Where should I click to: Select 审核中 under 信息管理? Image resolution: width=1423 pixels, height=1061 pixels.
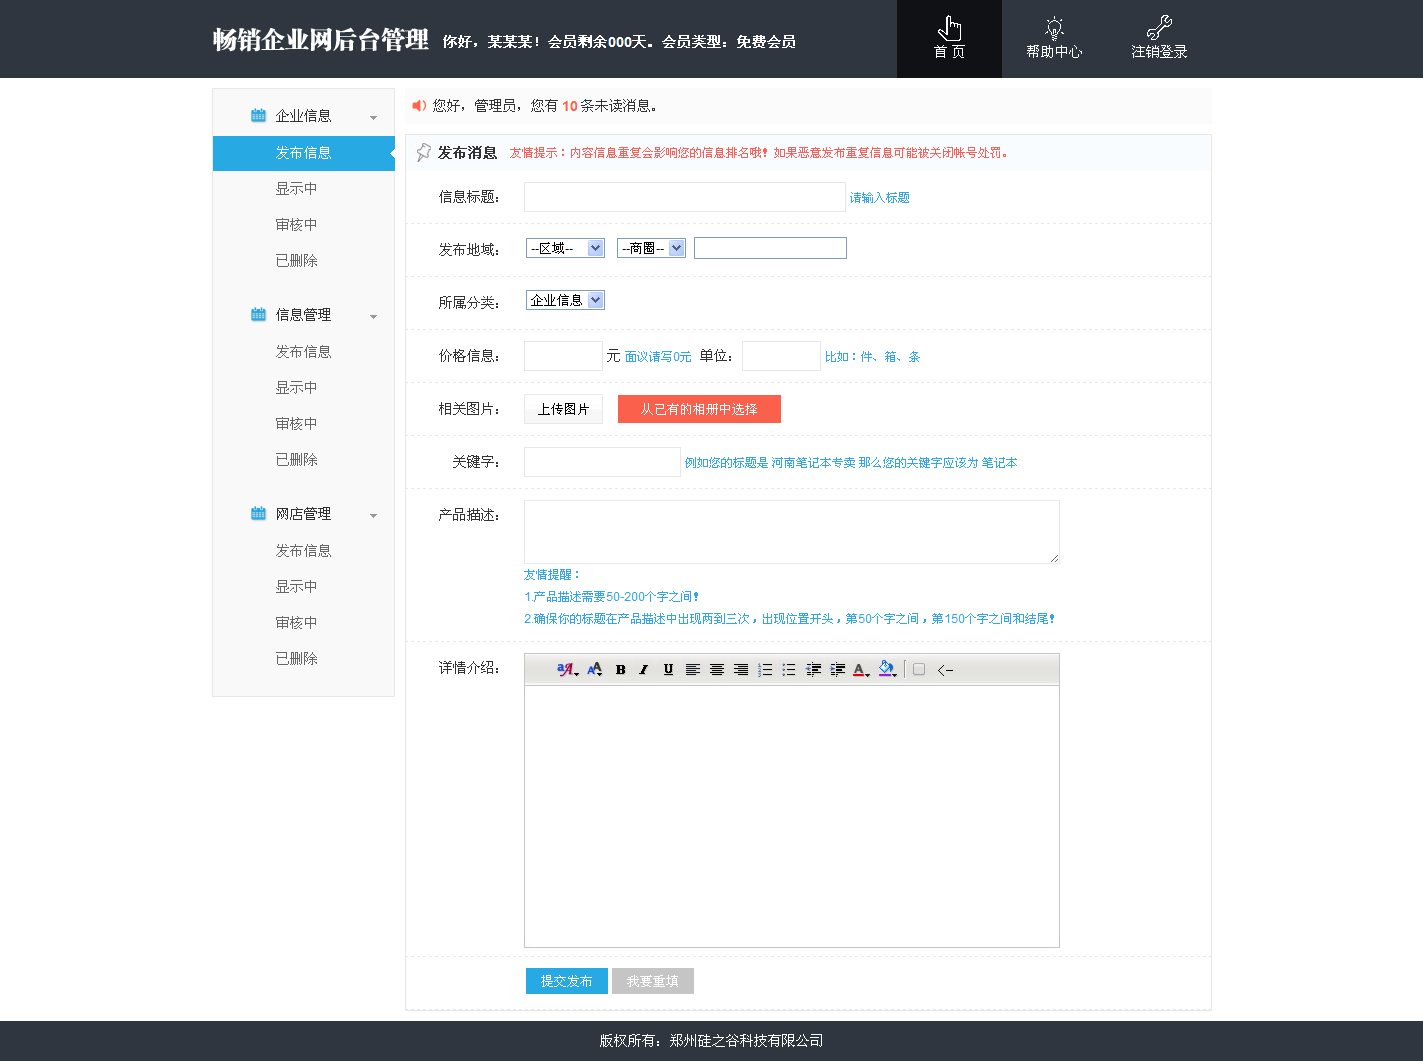297,424
